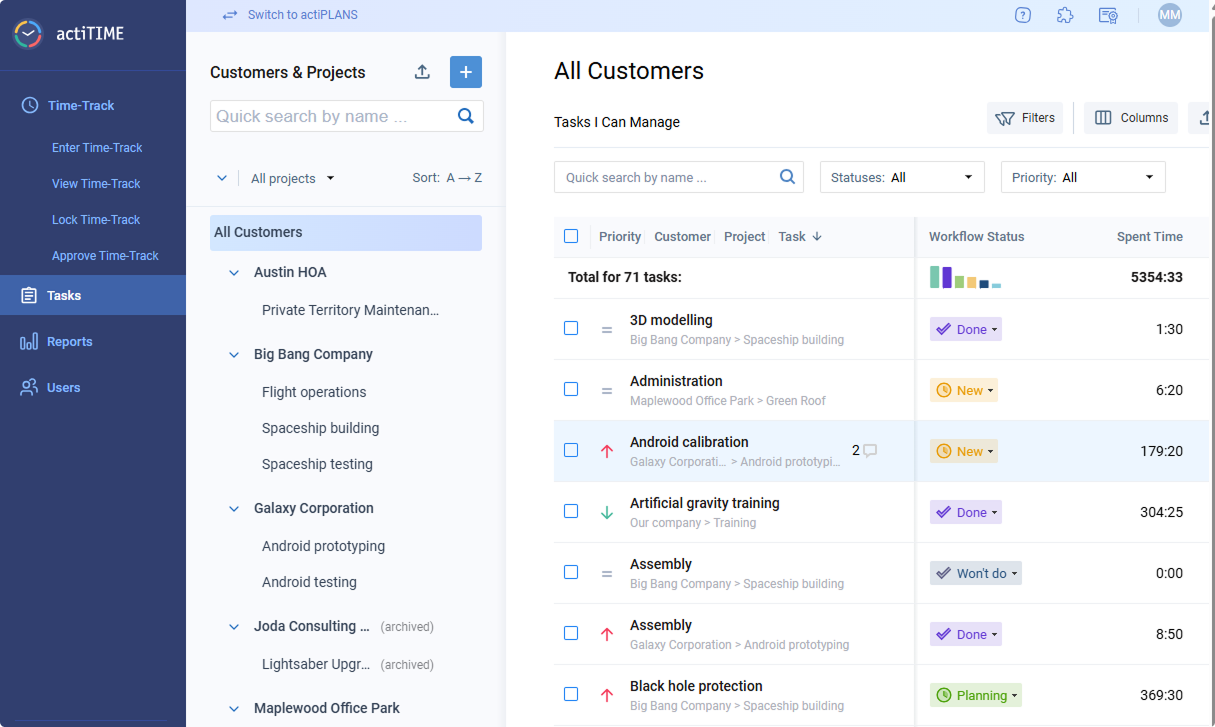Screen dimensions: 1215x727
Task: Click the blue plus icon to add a project
Action: click(x=465, y=72)
